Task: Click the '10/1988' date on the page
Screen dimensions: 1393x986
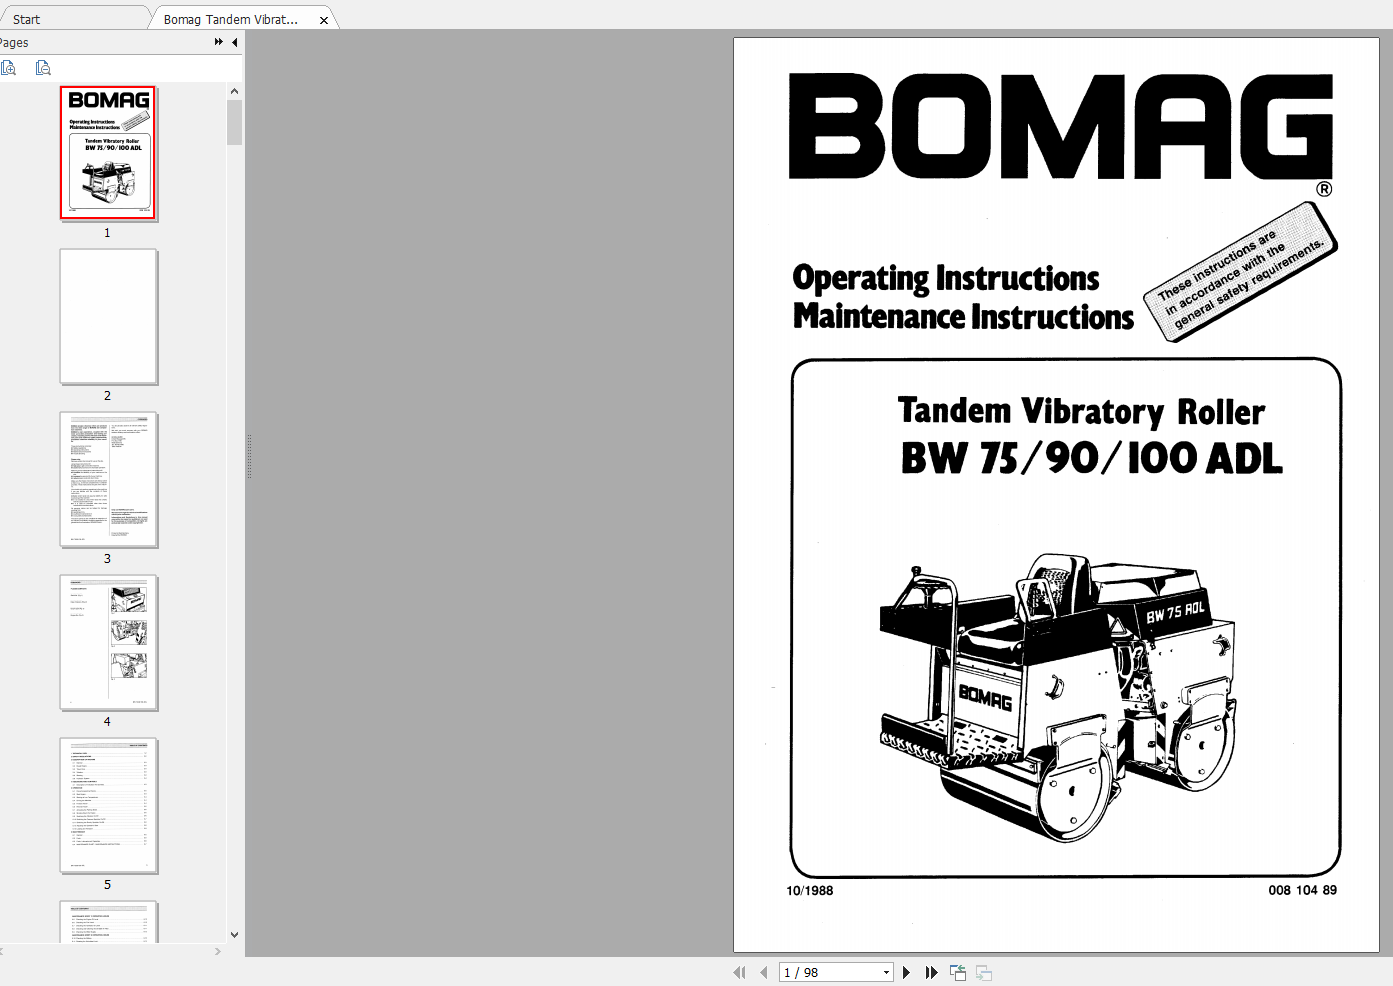Action: 809,890
